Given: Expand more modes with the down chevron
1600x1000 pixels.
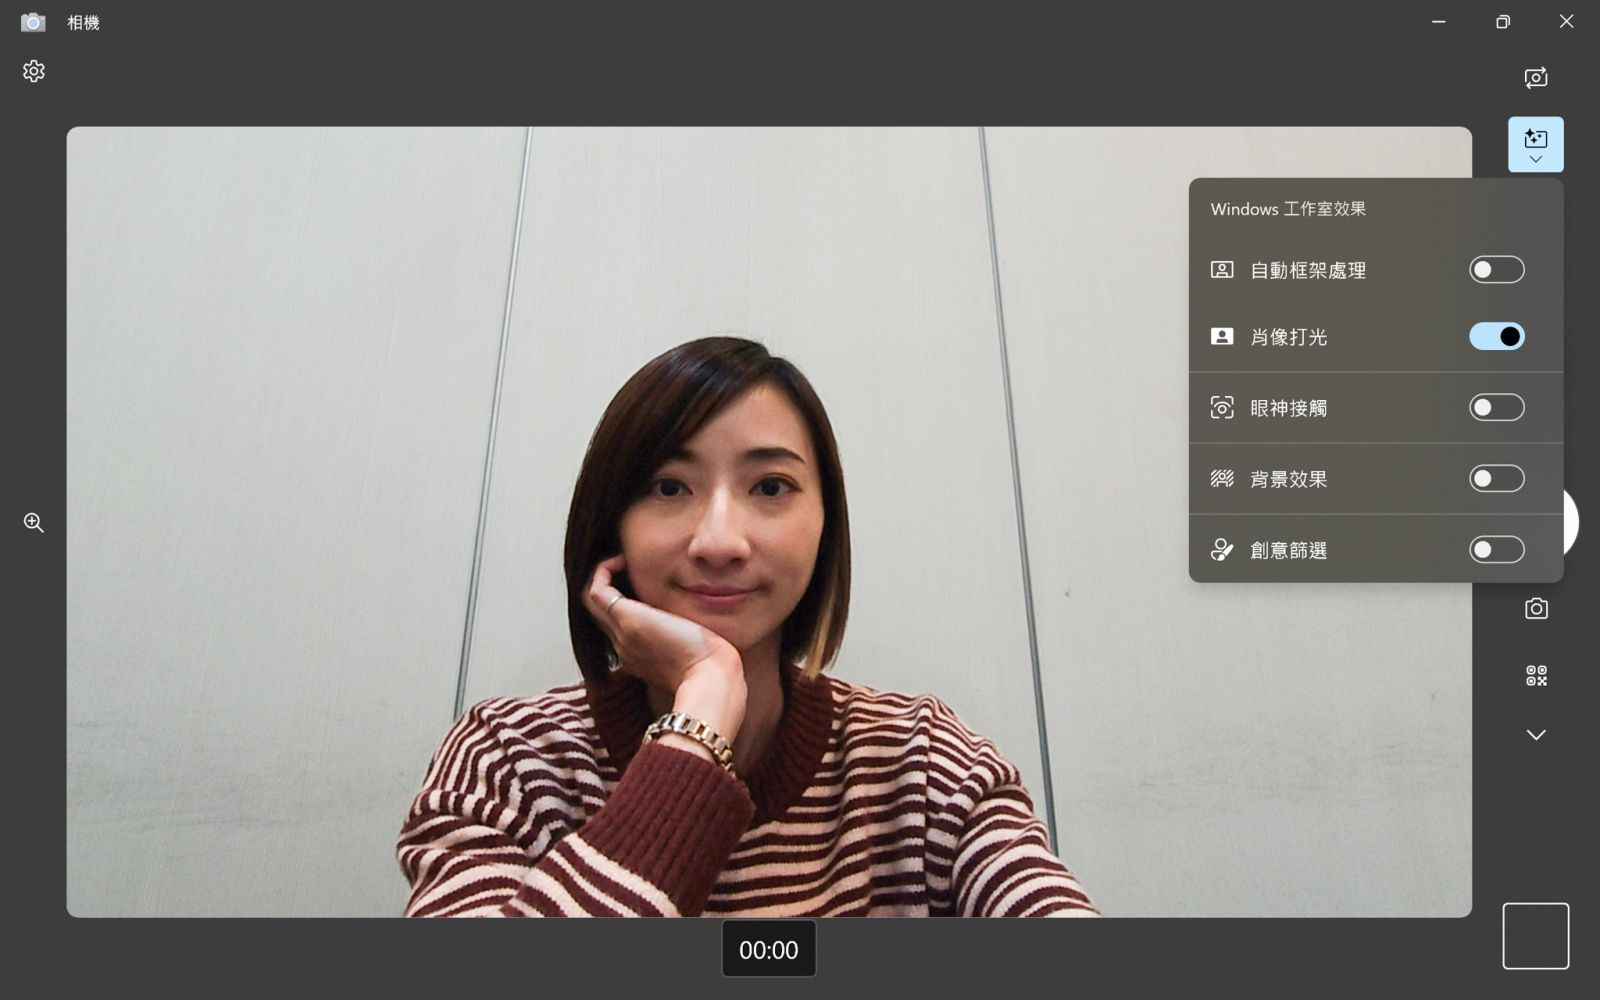Looking at the screenshot, I should (x=1536, y=735).
